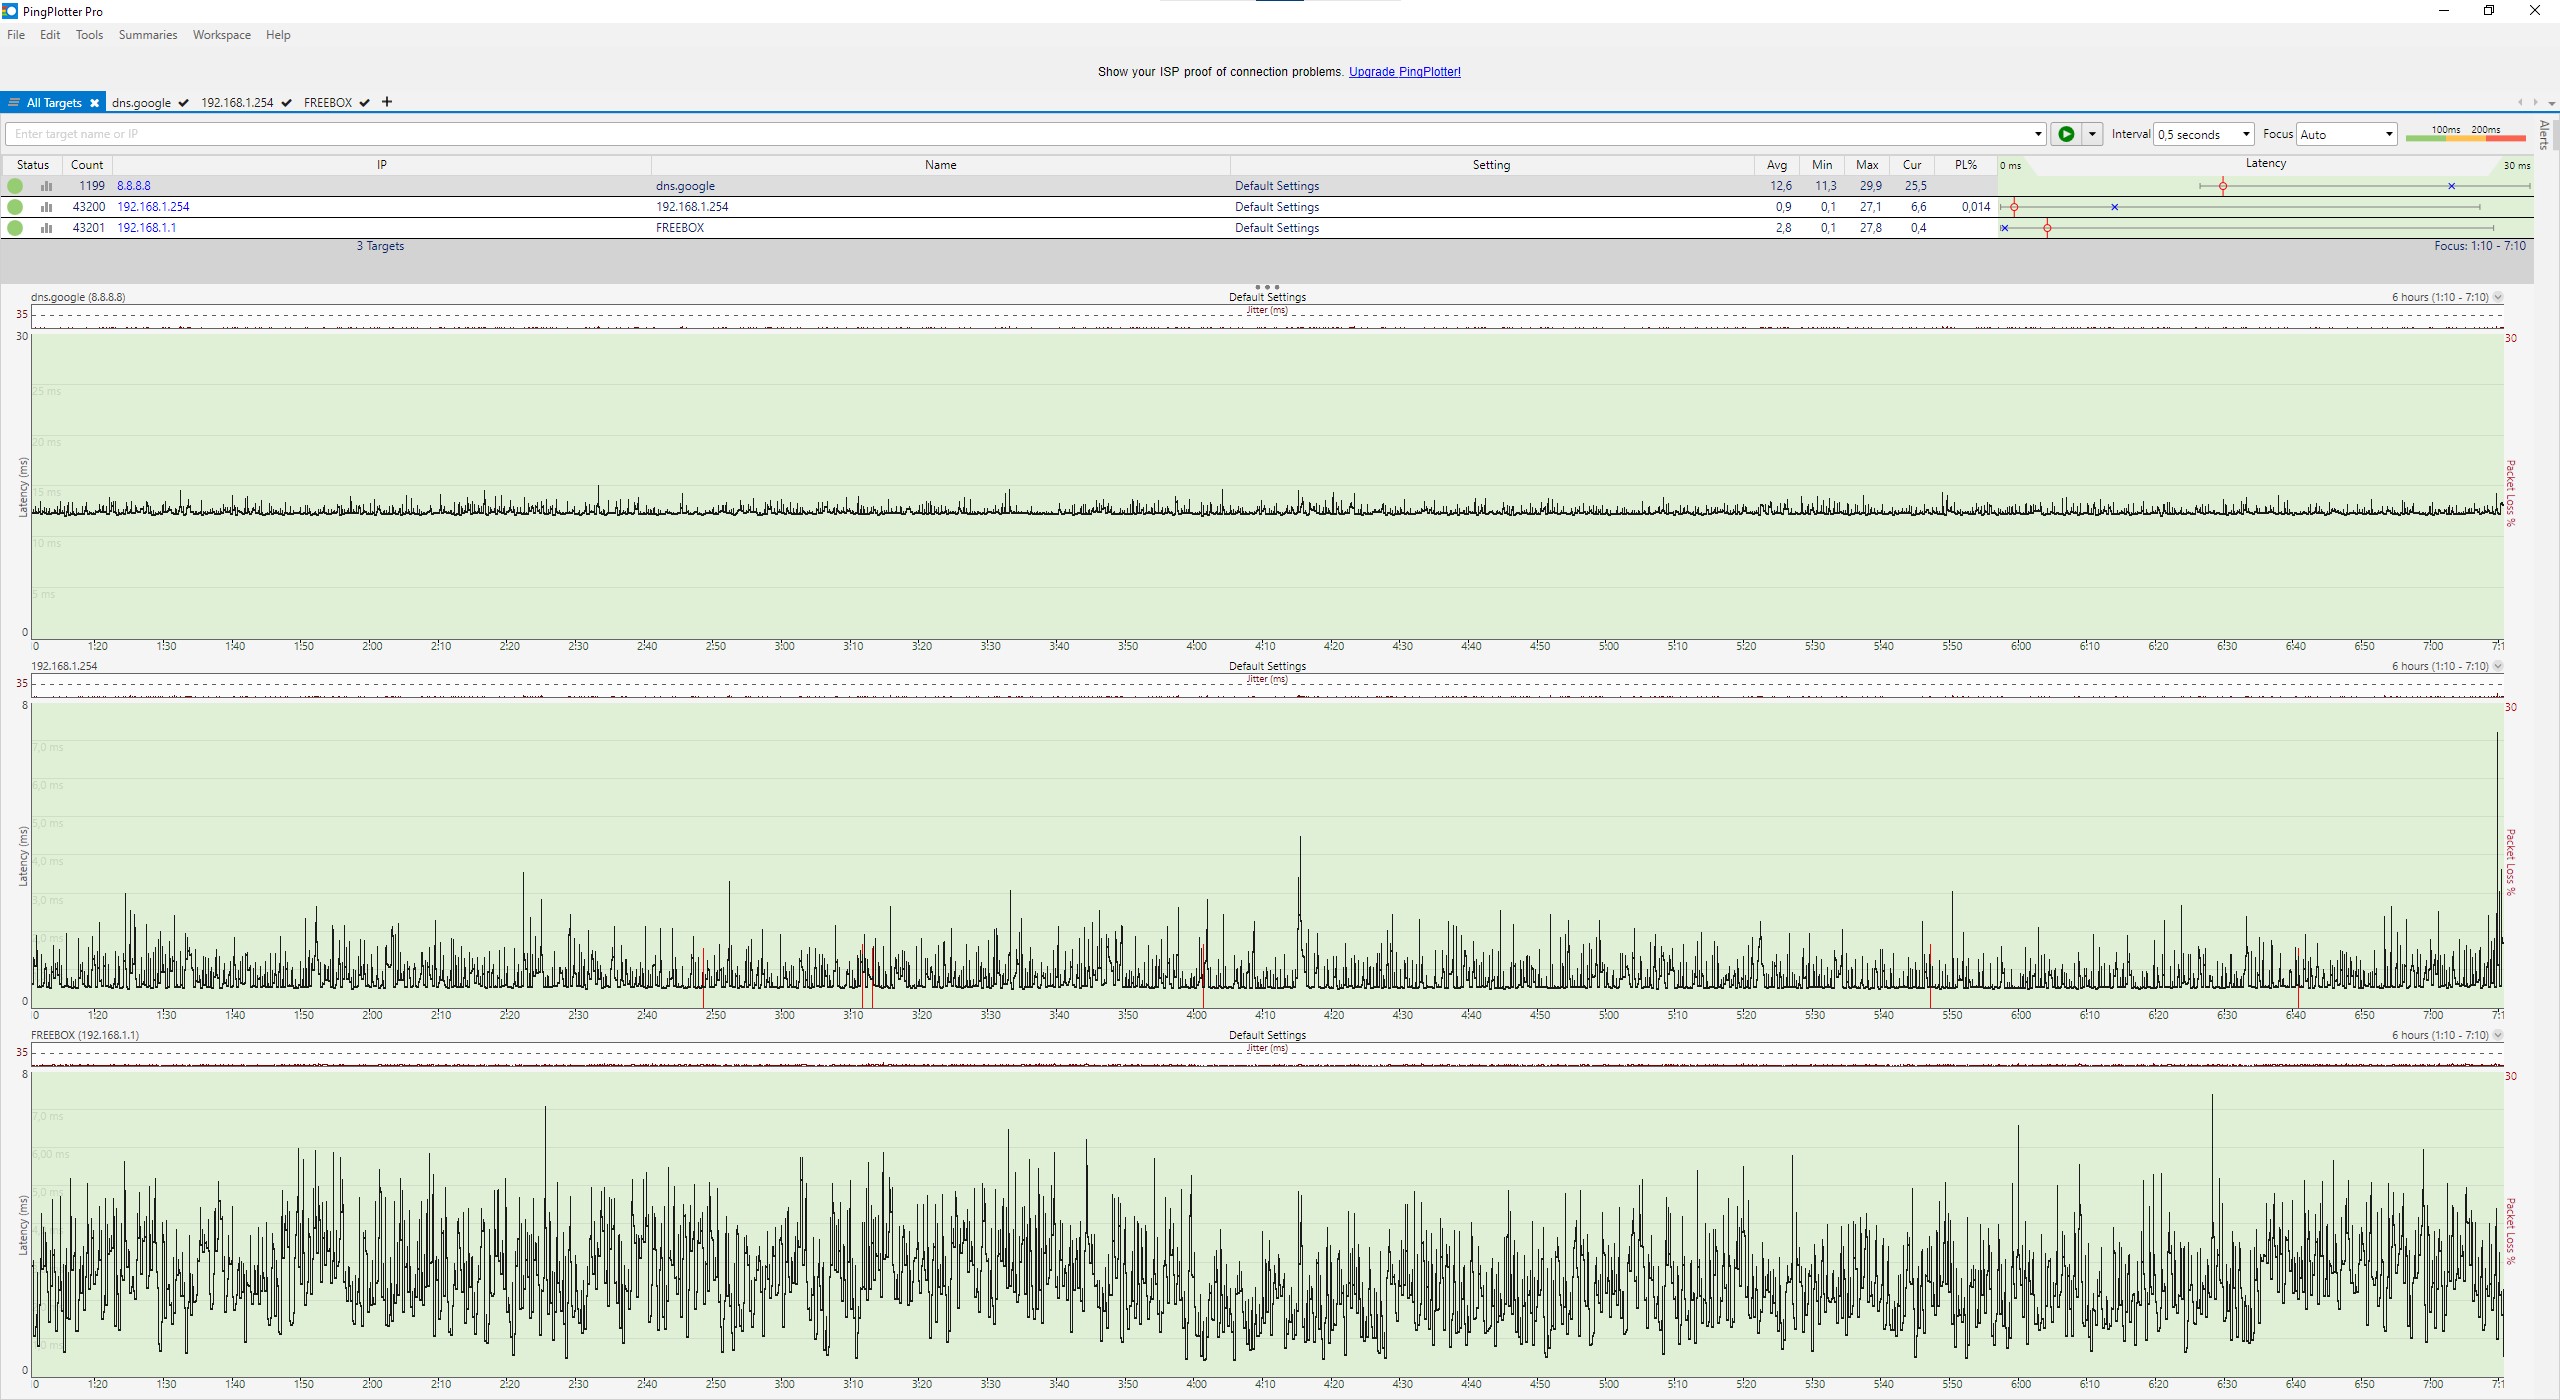Toggle checkmark on FREEBOX tab
This screenshot has height=1400, width=2560.
tap(365, 103)
